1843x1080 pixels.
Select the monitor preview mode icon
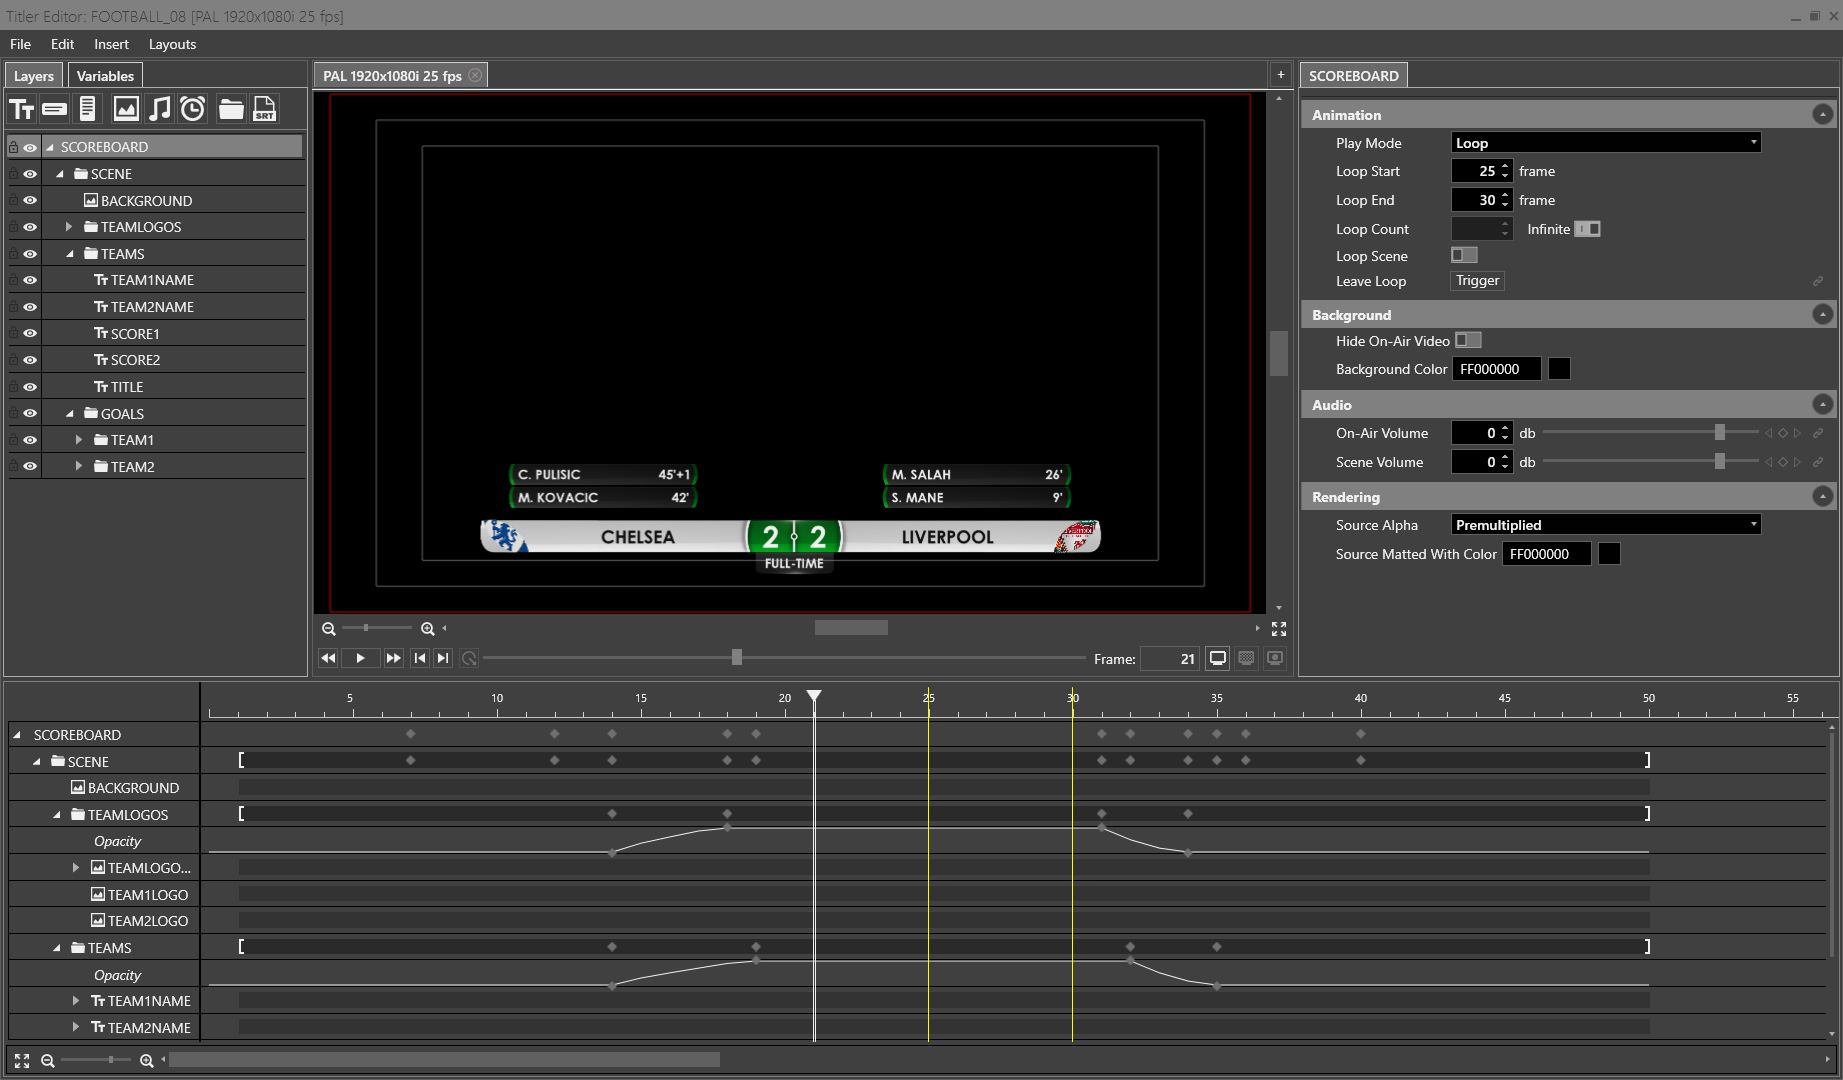tap(1218, 658)
